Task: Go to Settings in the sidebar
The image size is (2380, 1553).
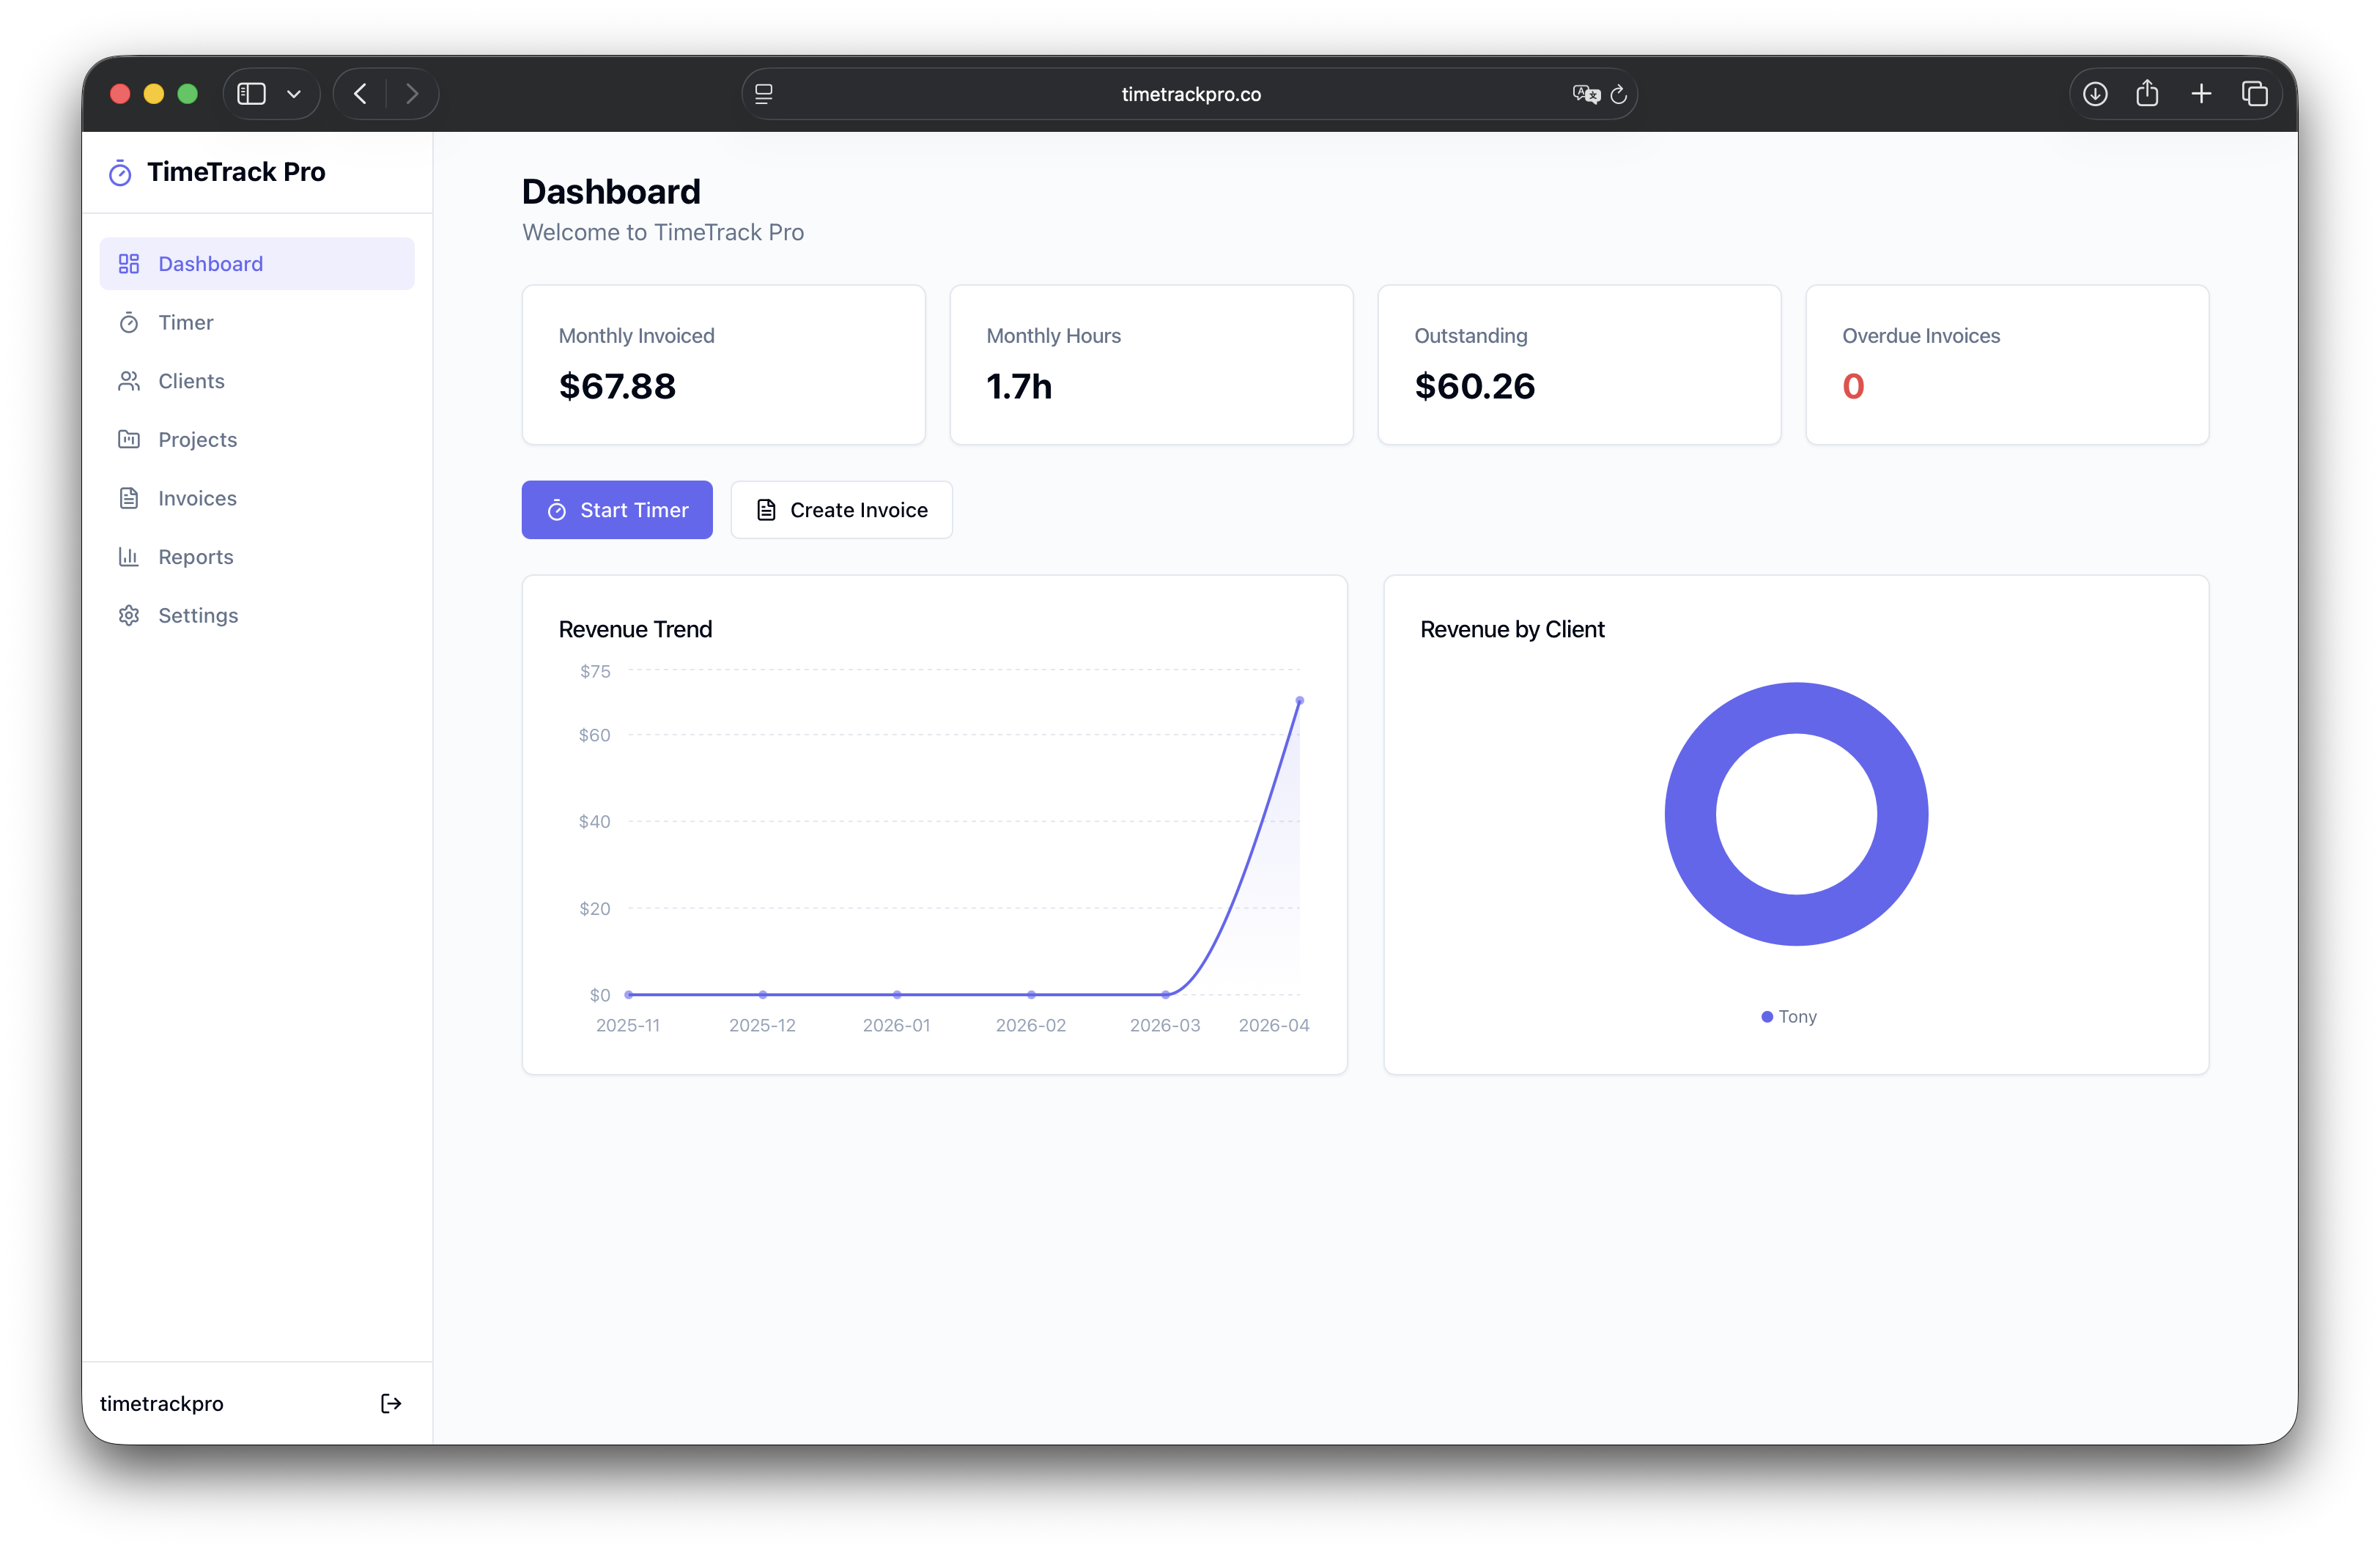Action: (x=198, y=615)
